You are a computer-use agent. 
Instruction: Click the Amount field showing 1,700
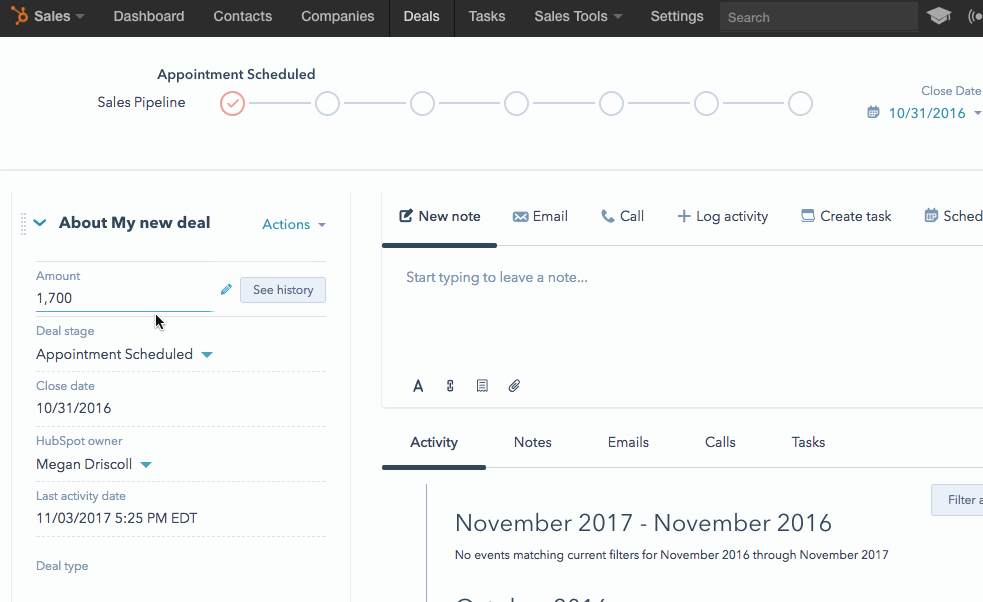coord(125,298)
